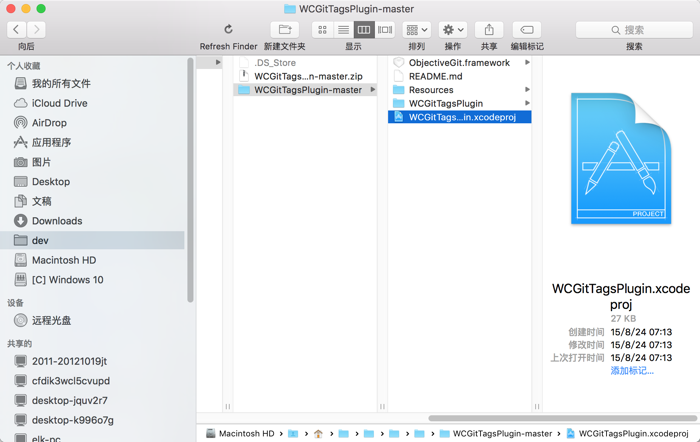Select the .DS_Store file
Screen dimensions: 700x442
[305, 63]
